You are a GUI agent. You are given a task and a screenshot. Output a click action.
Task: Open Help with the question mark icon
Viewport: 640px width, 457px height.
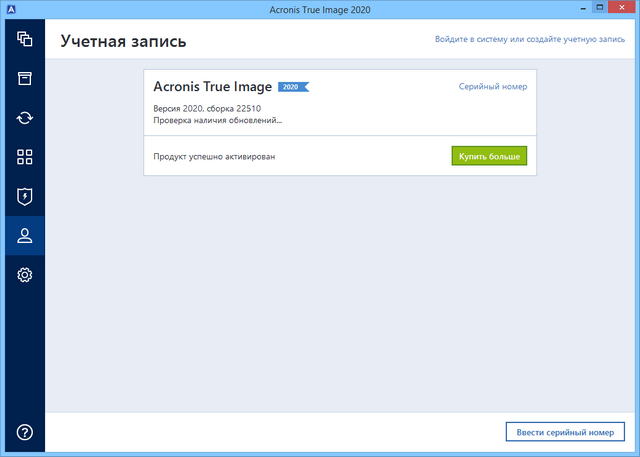point(25,432)
